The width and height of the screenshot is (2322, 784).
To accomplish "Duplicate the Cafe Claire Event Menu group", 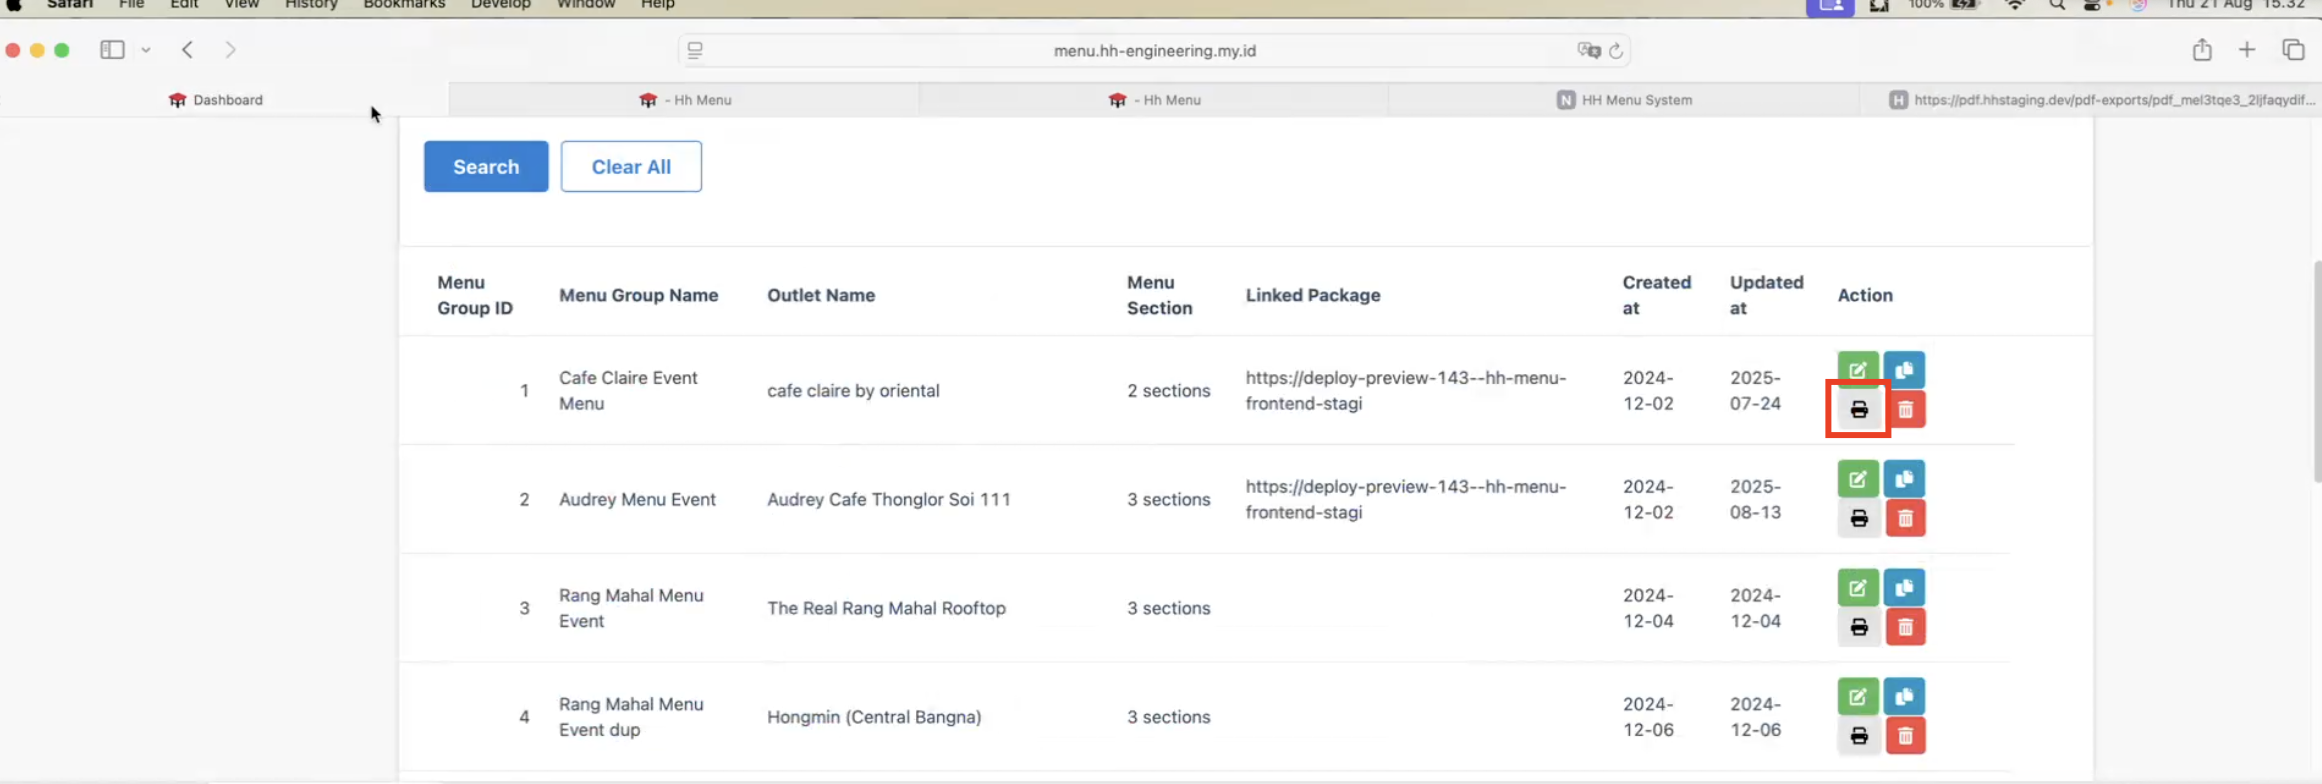I will click(1904, 370).
